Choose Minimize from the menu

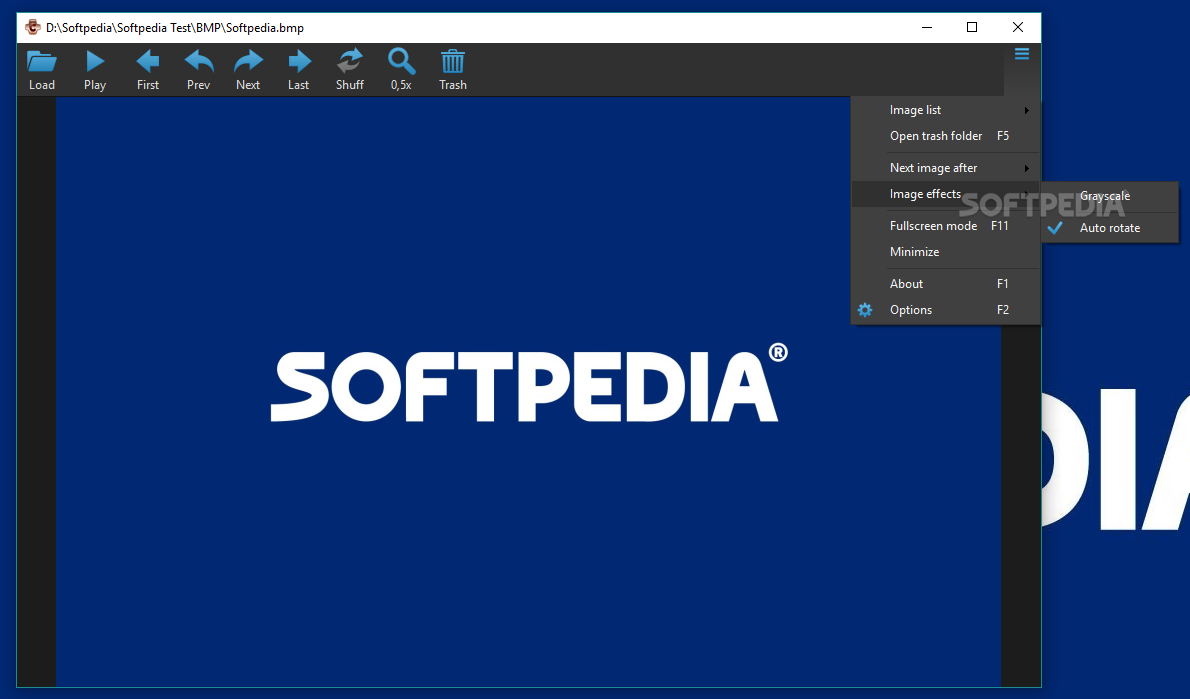pos(946,252)
